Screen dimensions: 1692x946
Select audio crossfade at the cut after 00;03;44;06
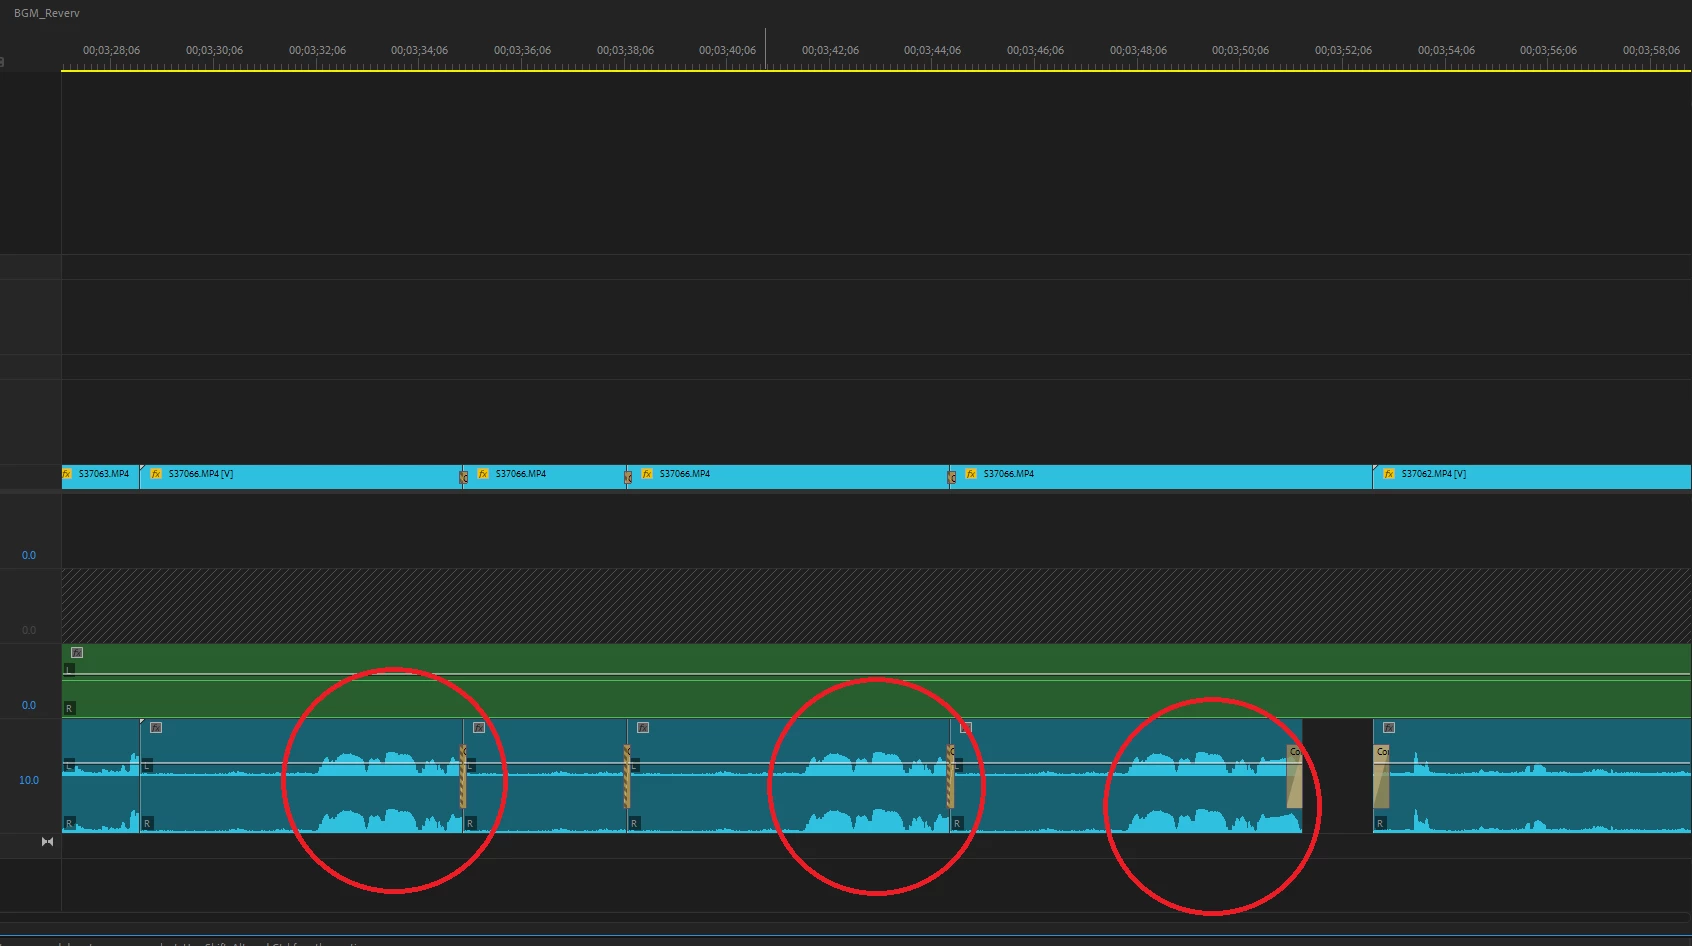pyautogui.click(x=950, y=776)
